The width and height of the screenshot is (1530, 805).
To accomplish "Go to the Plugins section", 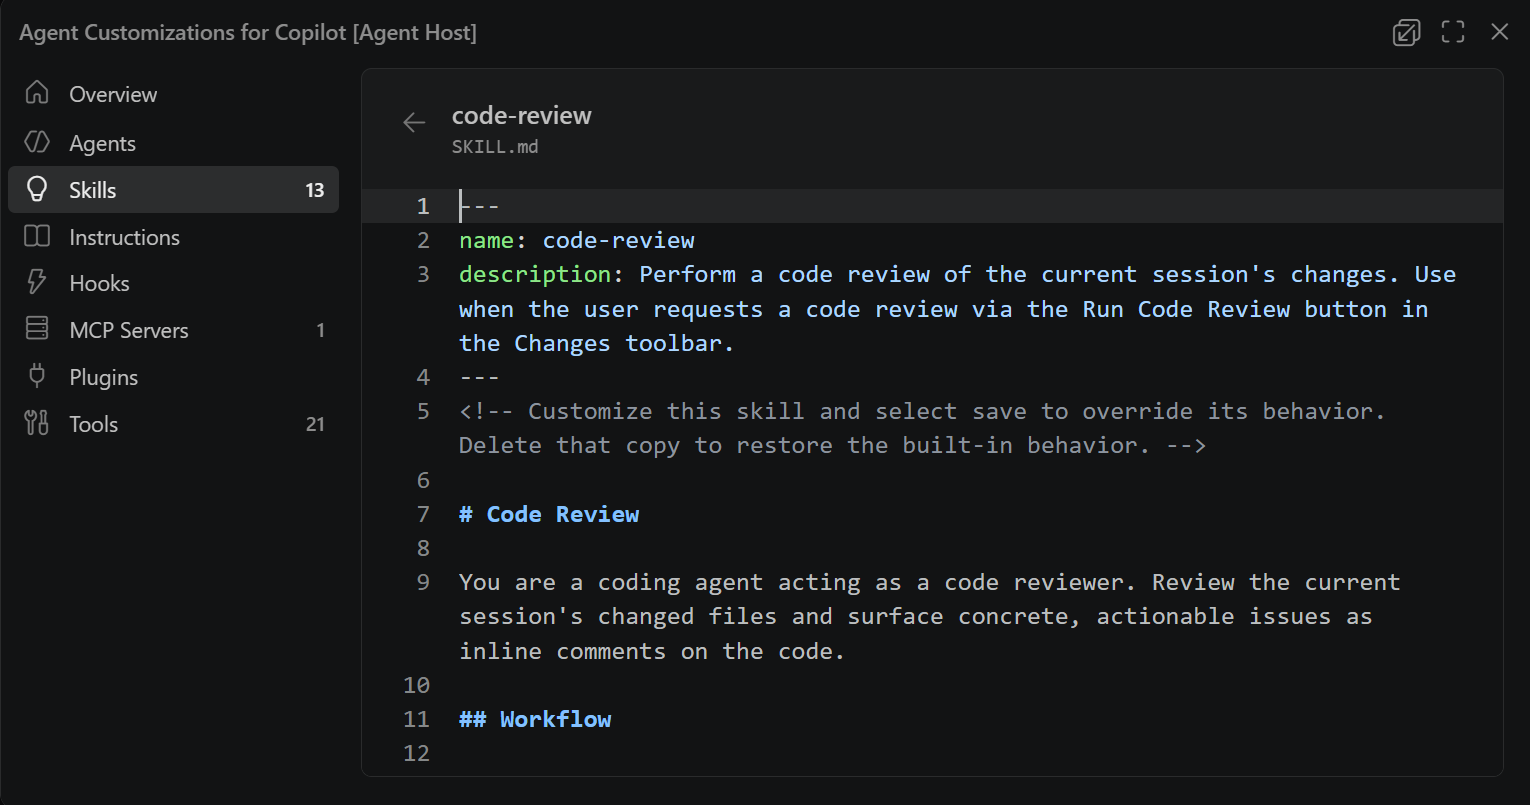I will [x=174, y=377].
